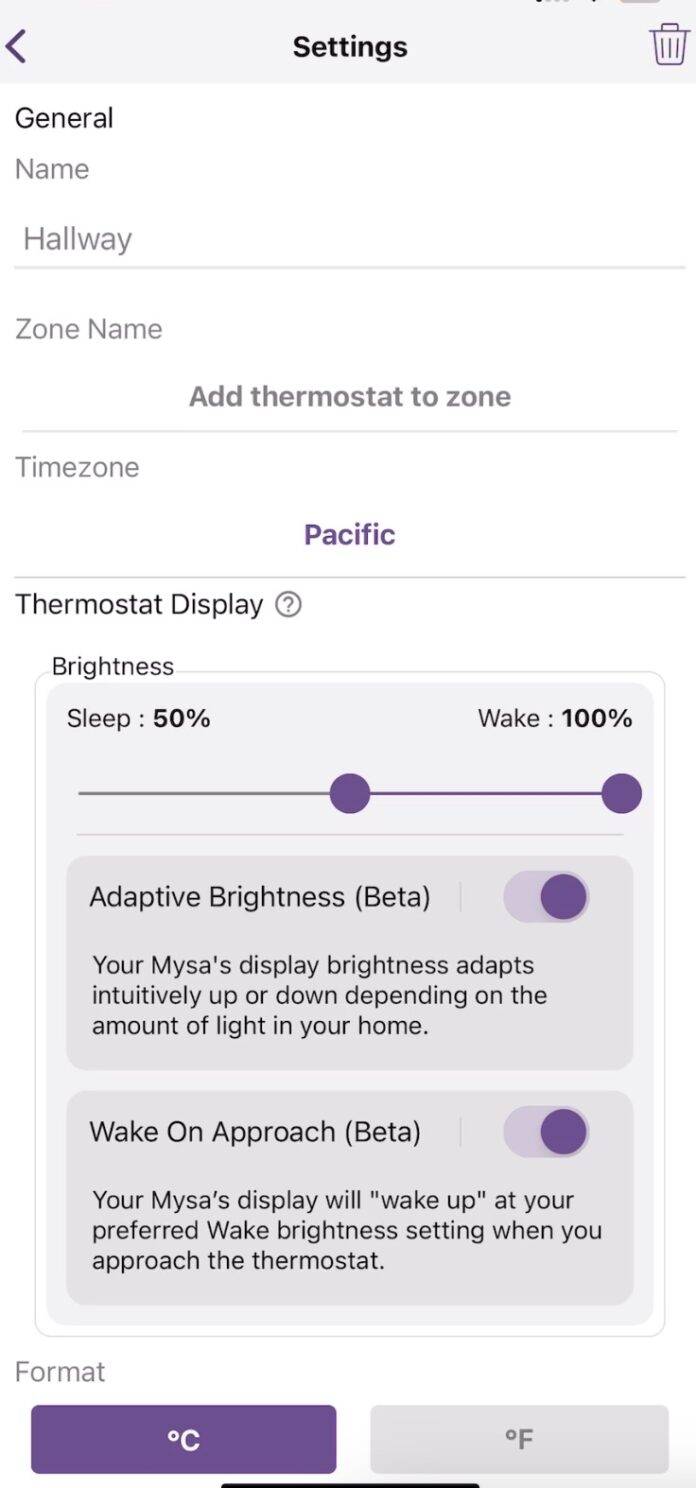Open the Add thermostat to zone picker
Image resolution: width=696 pixels, height=1488 pixels.
[349, 396]
